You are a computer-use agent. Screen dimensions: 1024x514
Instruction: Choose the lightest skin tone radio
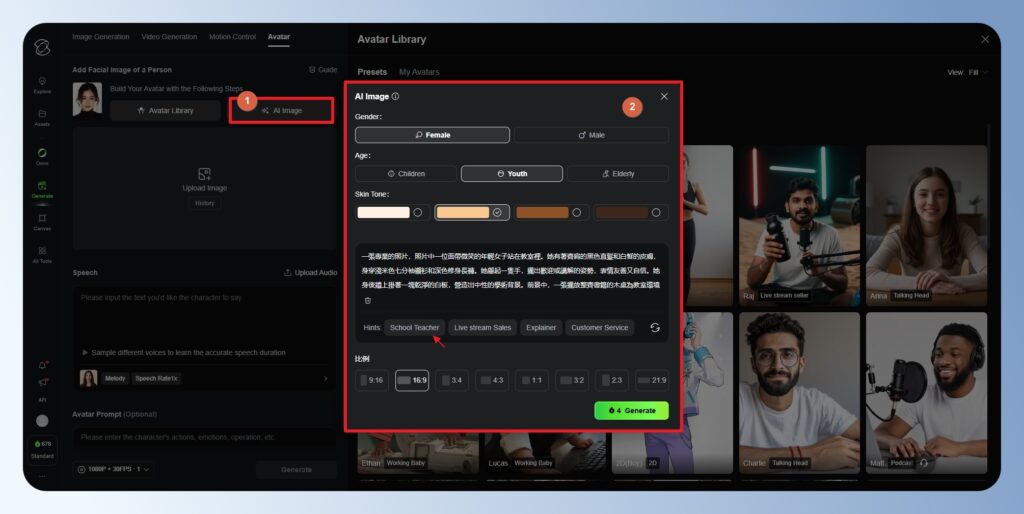tap(417, 212)
